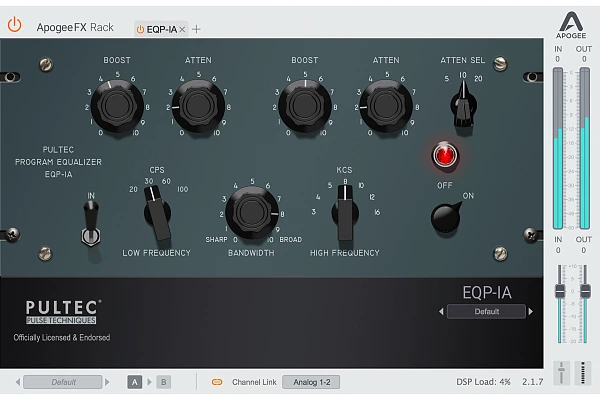Click the HIGH FREQUENCY label
This screenshot has width=600, height=400.
pos(345,253)
